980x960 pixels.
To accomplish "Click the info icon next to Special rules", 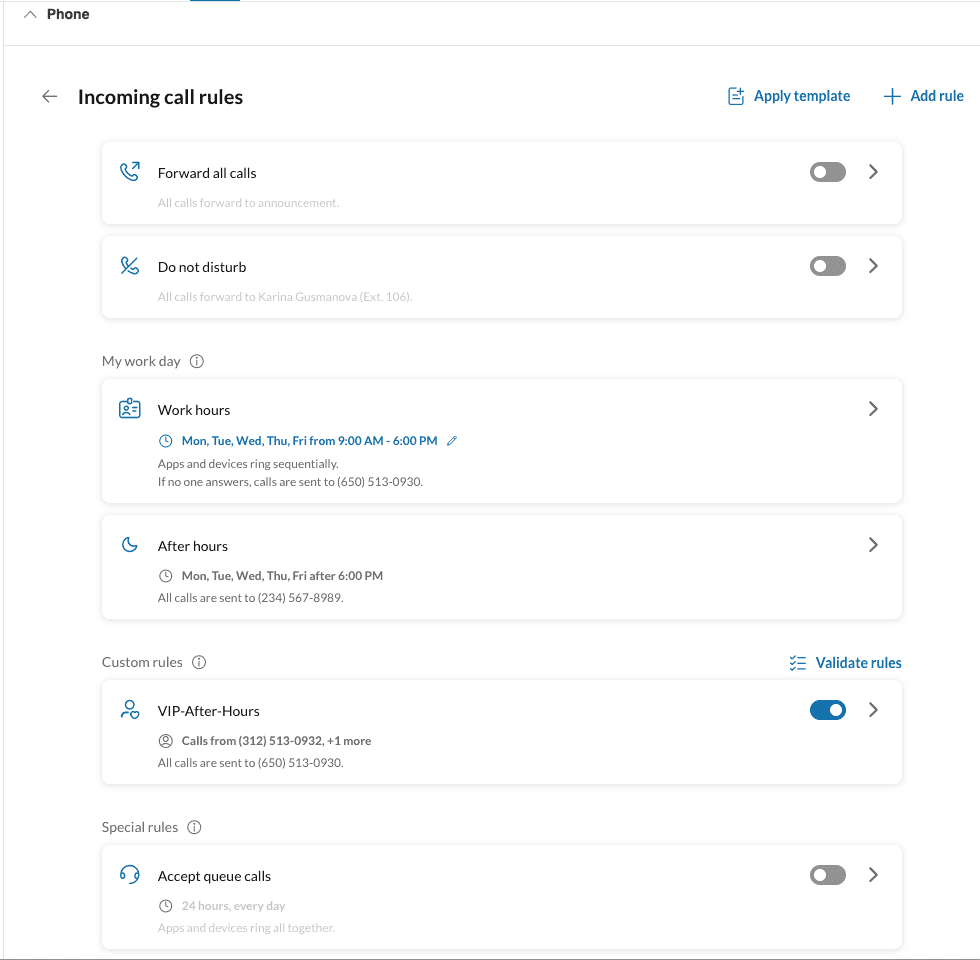I will click(195, 827).
